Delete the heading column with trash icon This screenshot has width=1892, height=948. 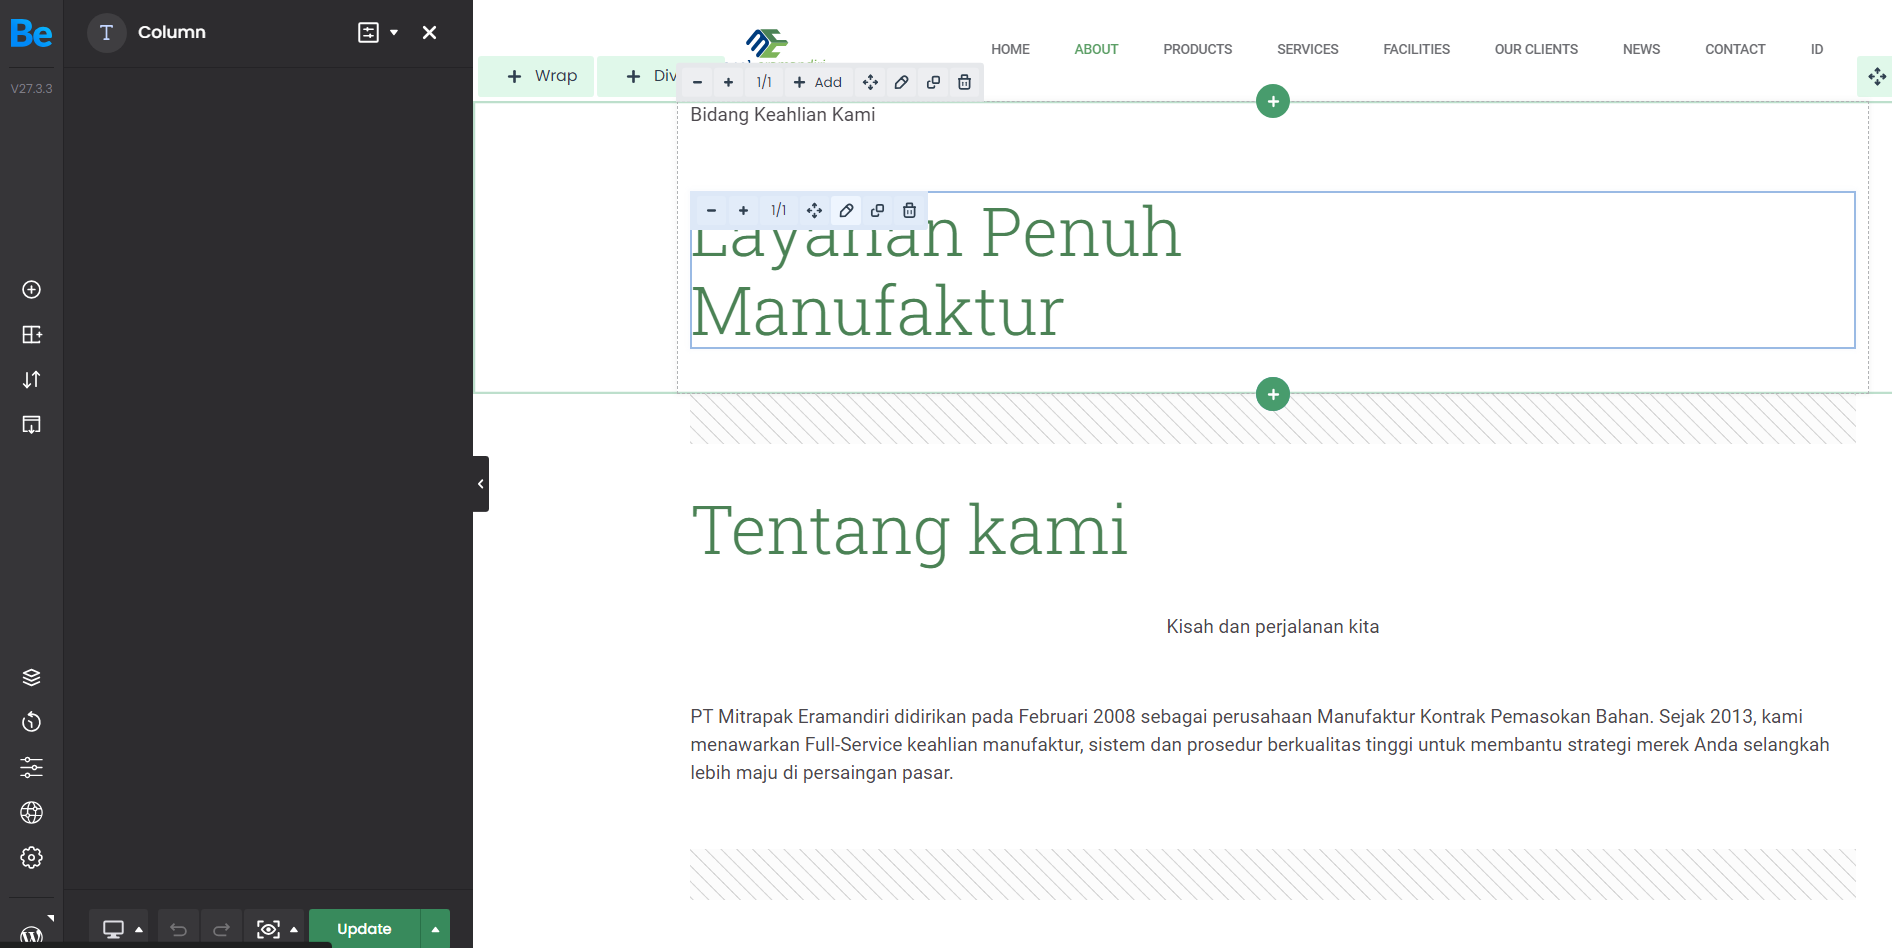tap(909, 210)
